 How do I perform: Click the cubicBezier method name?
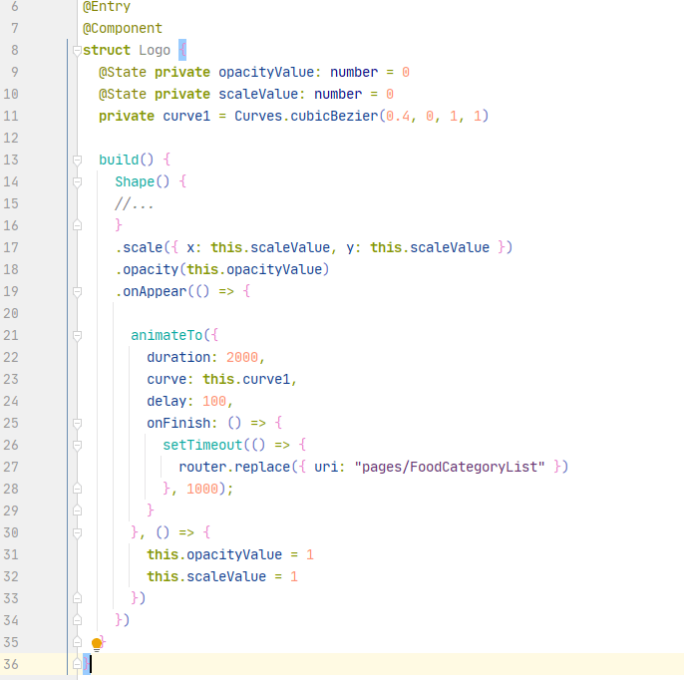click(334, 116)
